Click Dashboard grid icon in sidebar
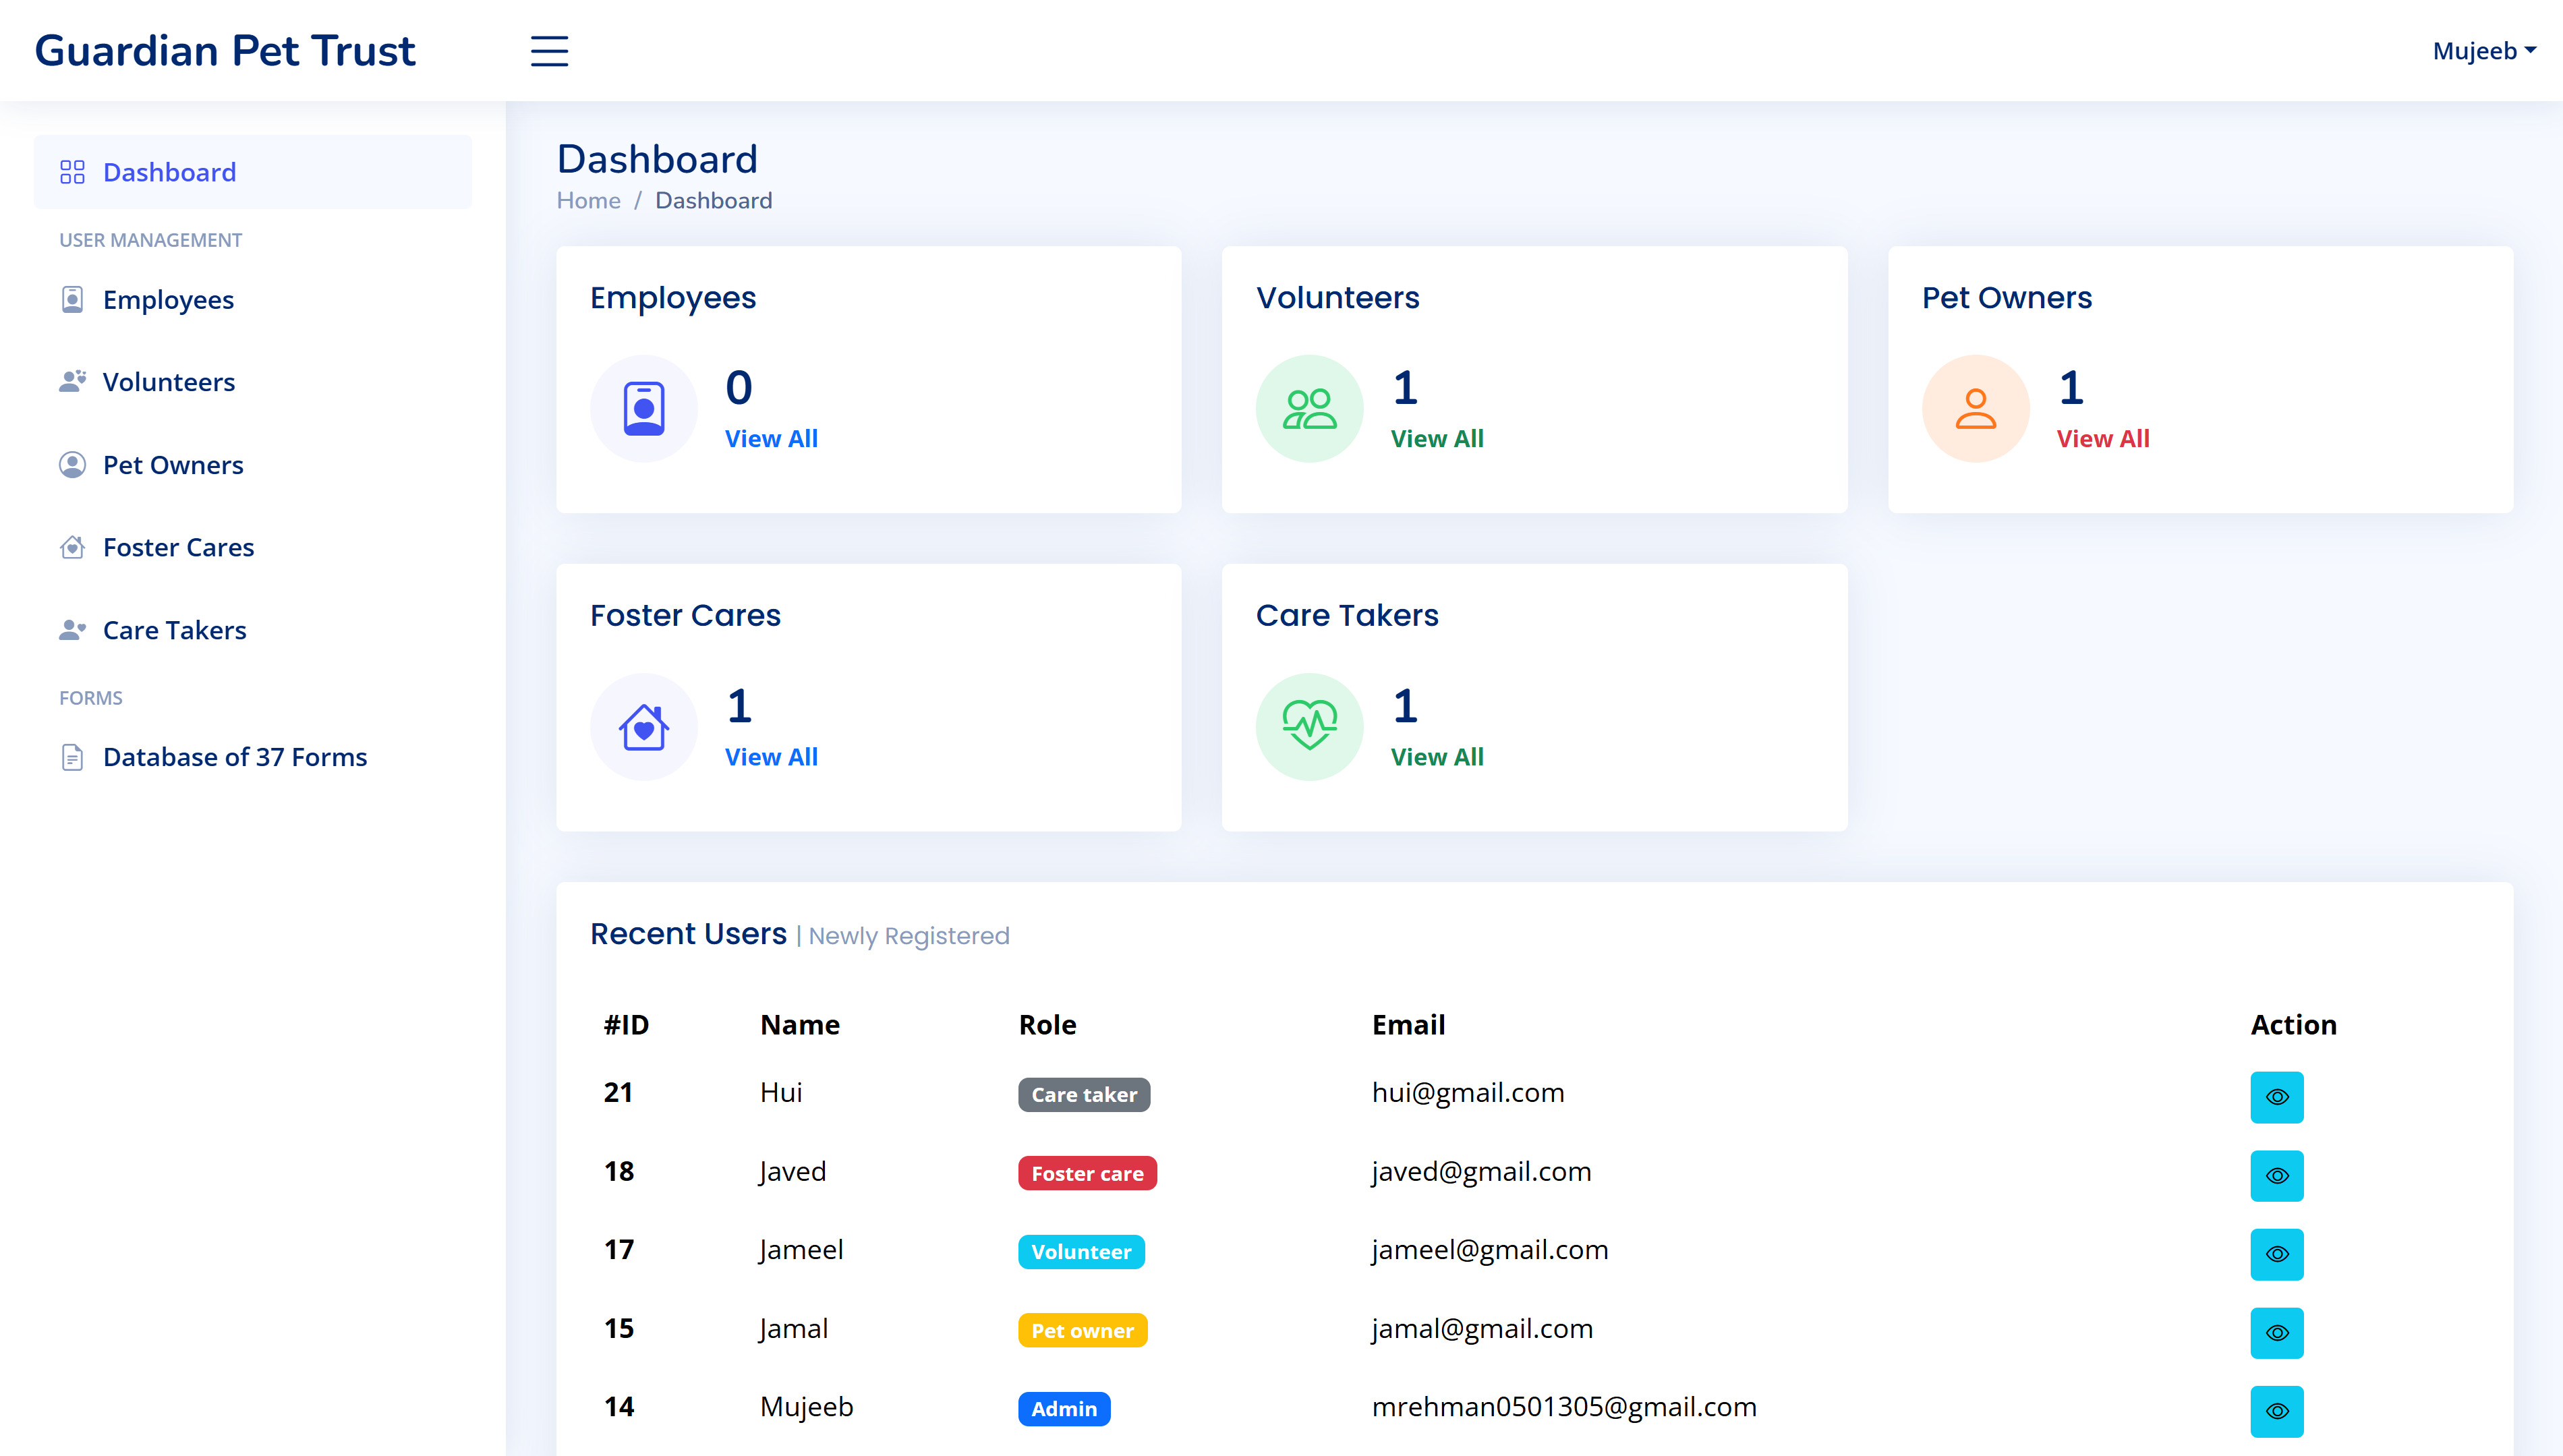Image resolution: width=2563 pixels, height=1456 pixels. point(72,172)
